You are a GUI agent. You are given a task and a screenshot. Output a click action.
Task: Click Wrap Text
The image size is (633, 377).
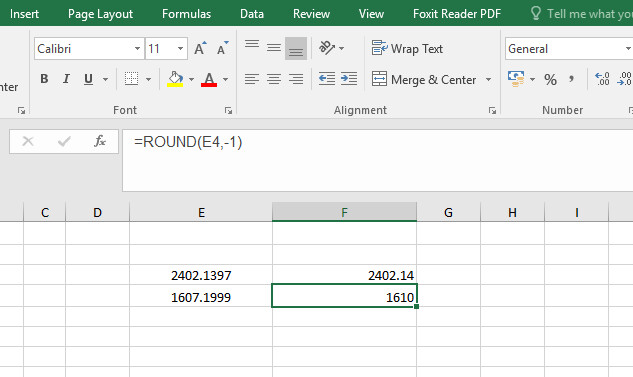point(407,48)
